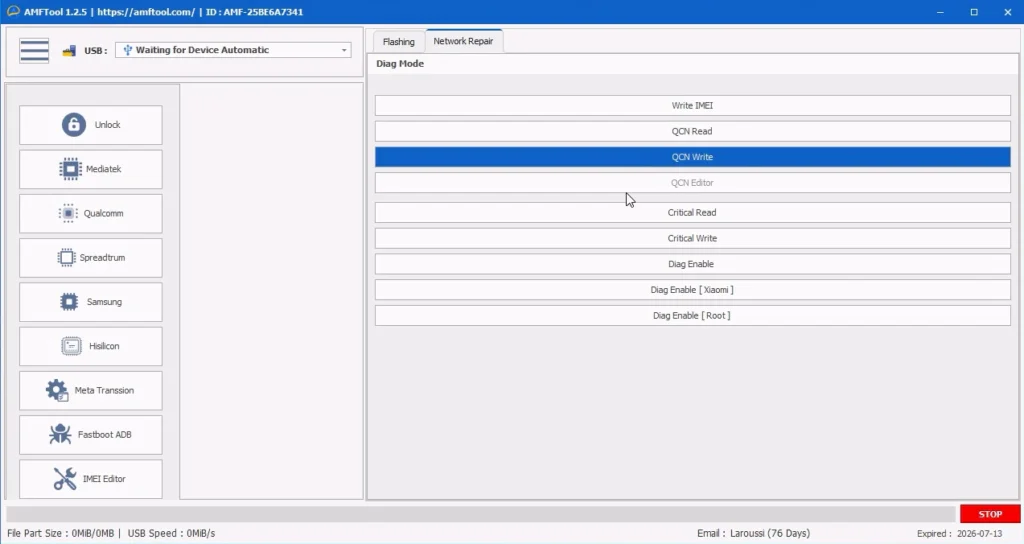1024x544 pixels.
Task: Select the Mediatek chip icon
Action: point(70,169)
